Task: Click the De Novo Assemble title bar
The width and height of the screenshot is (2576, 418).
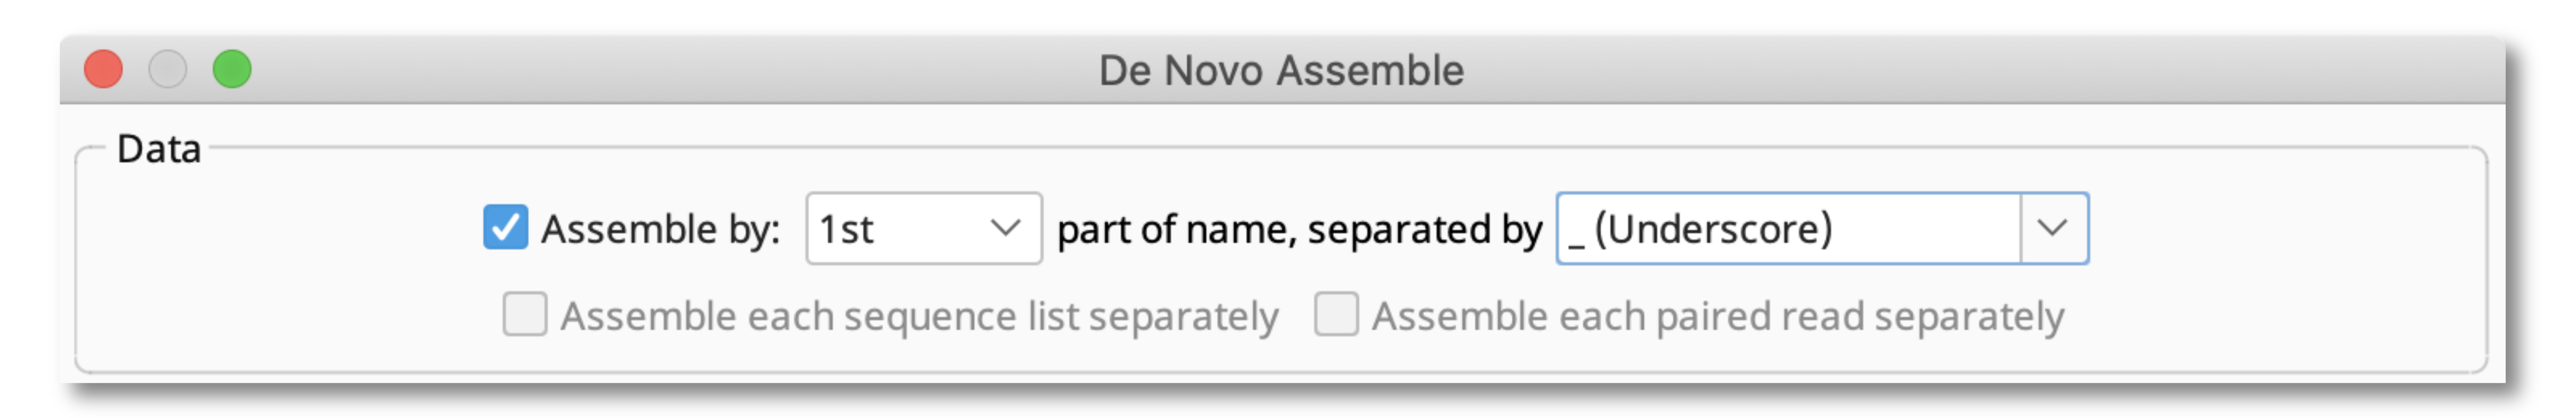Action: [1282, 70]
